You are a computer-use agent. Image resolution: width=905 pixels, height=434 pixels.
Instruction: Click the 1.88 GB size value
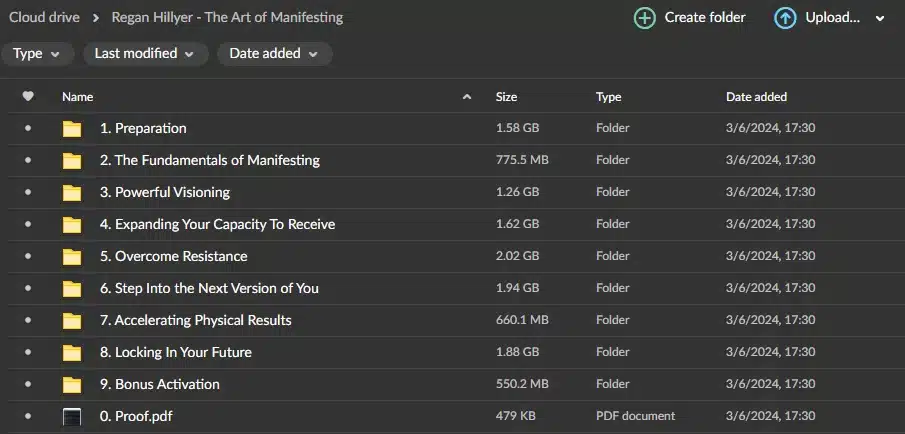(517, 352)
